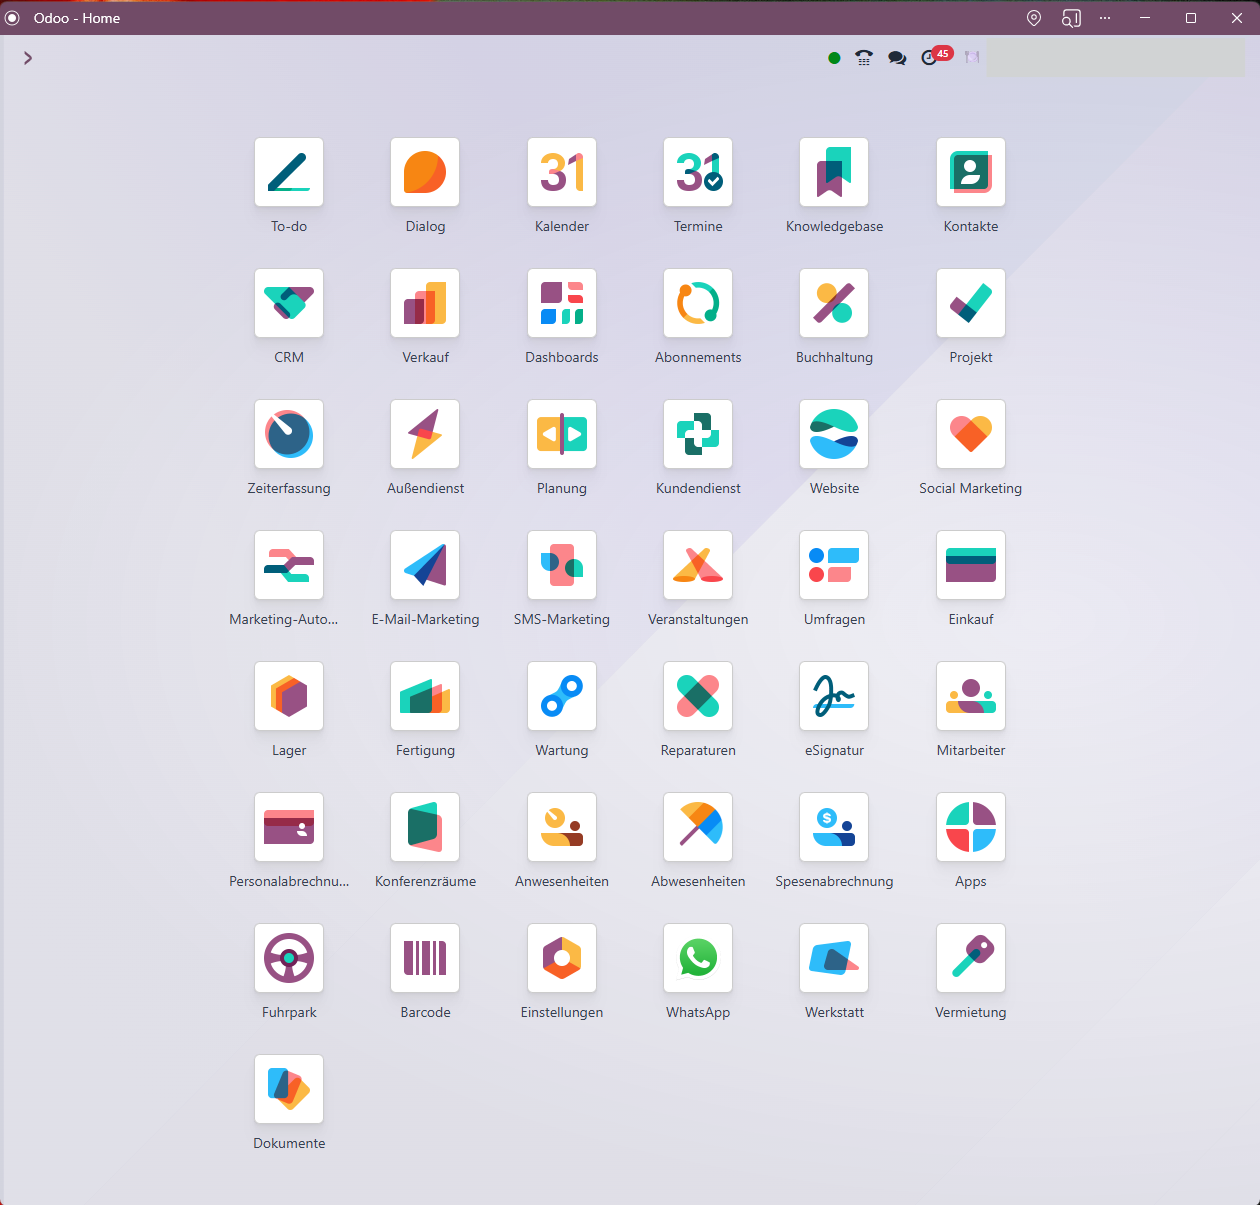The height and width of the screenshot is (1205, 1260).
Task: Launch the eSignatur app
Action: [834, 697]
